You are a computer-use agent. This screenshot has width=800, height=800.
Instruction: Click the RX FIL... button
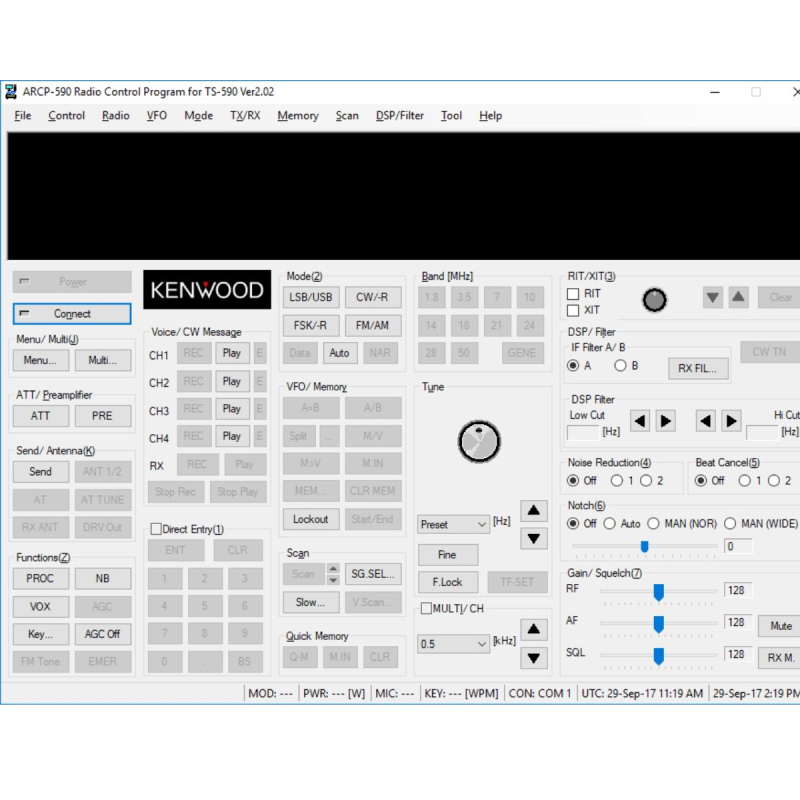coord(698,368)
